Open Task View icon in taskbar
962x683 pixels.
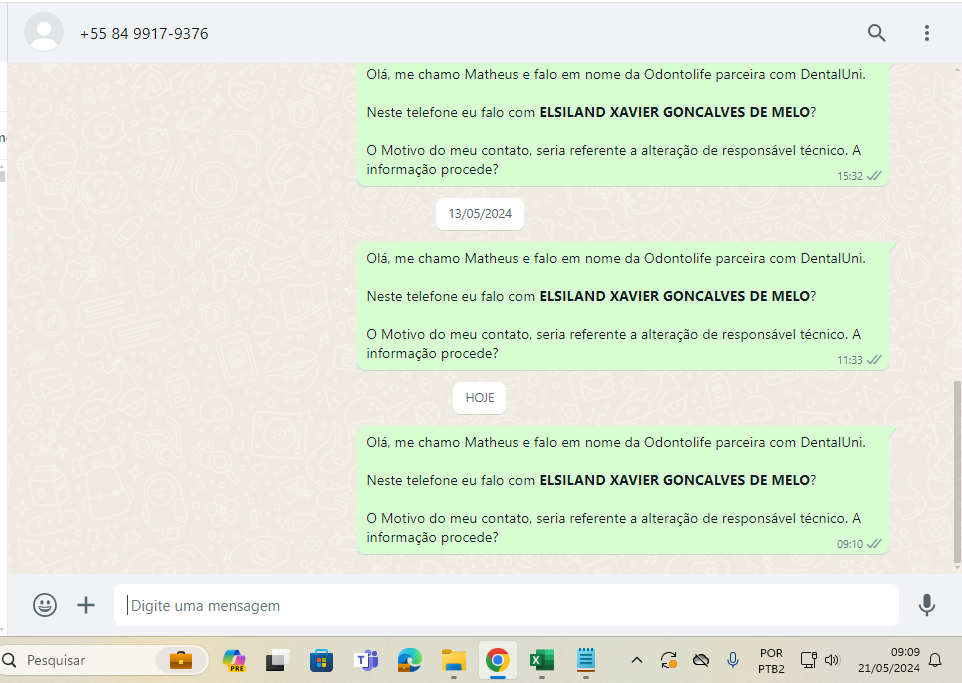tap(277, 660)
